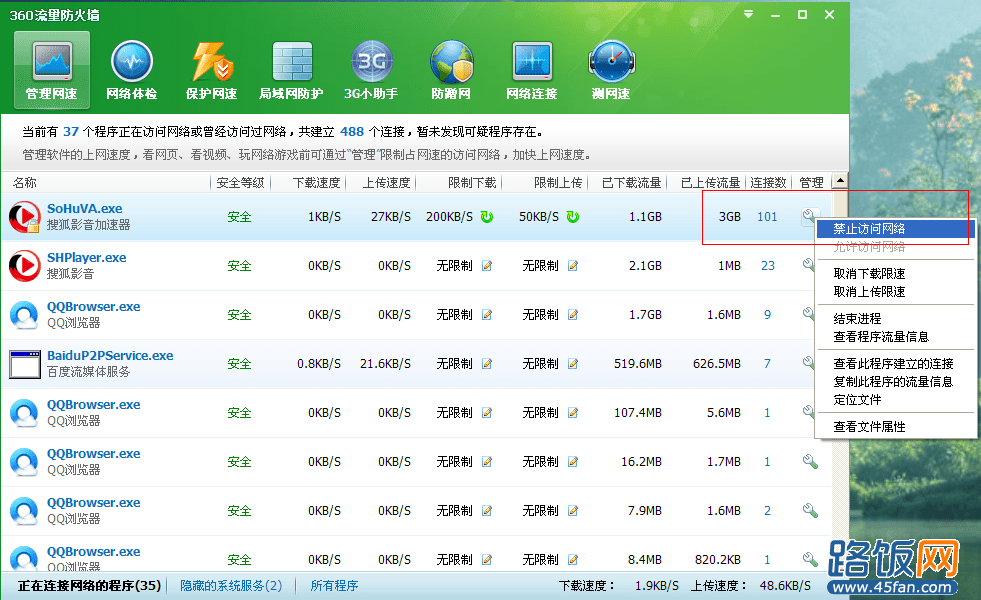Click the BaiduP2PService.exe window icon
981x600 pixels.
pos(25,364)
